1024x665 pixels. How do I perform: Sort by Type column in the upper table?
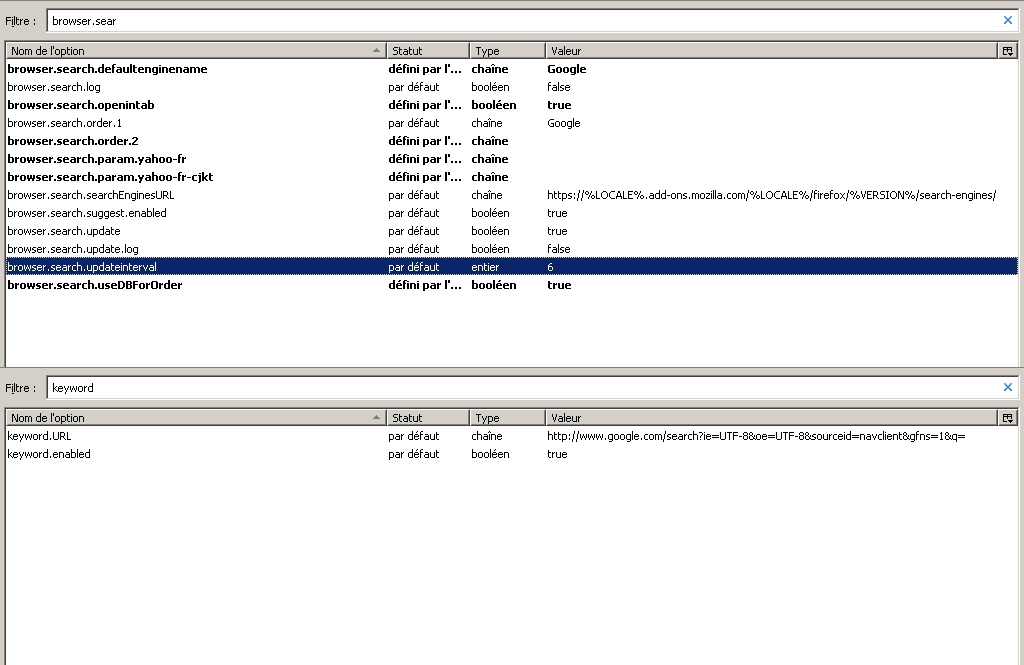tap(507, 51)
